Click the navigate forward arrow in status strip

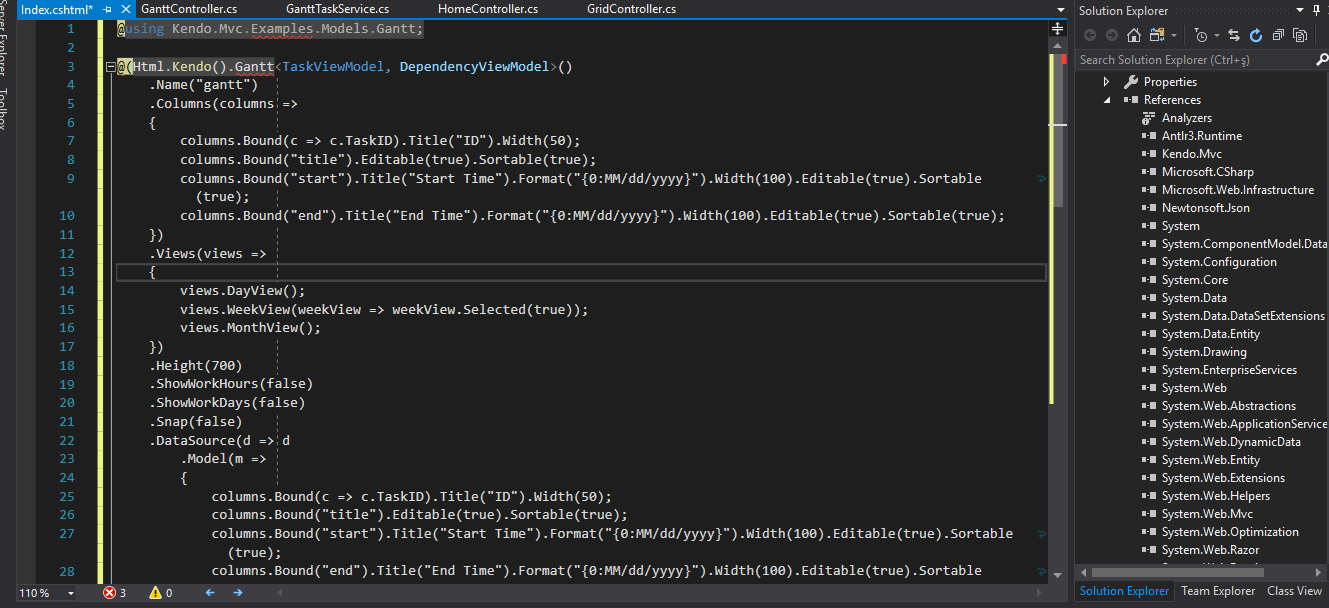click(x=238, y=593)
